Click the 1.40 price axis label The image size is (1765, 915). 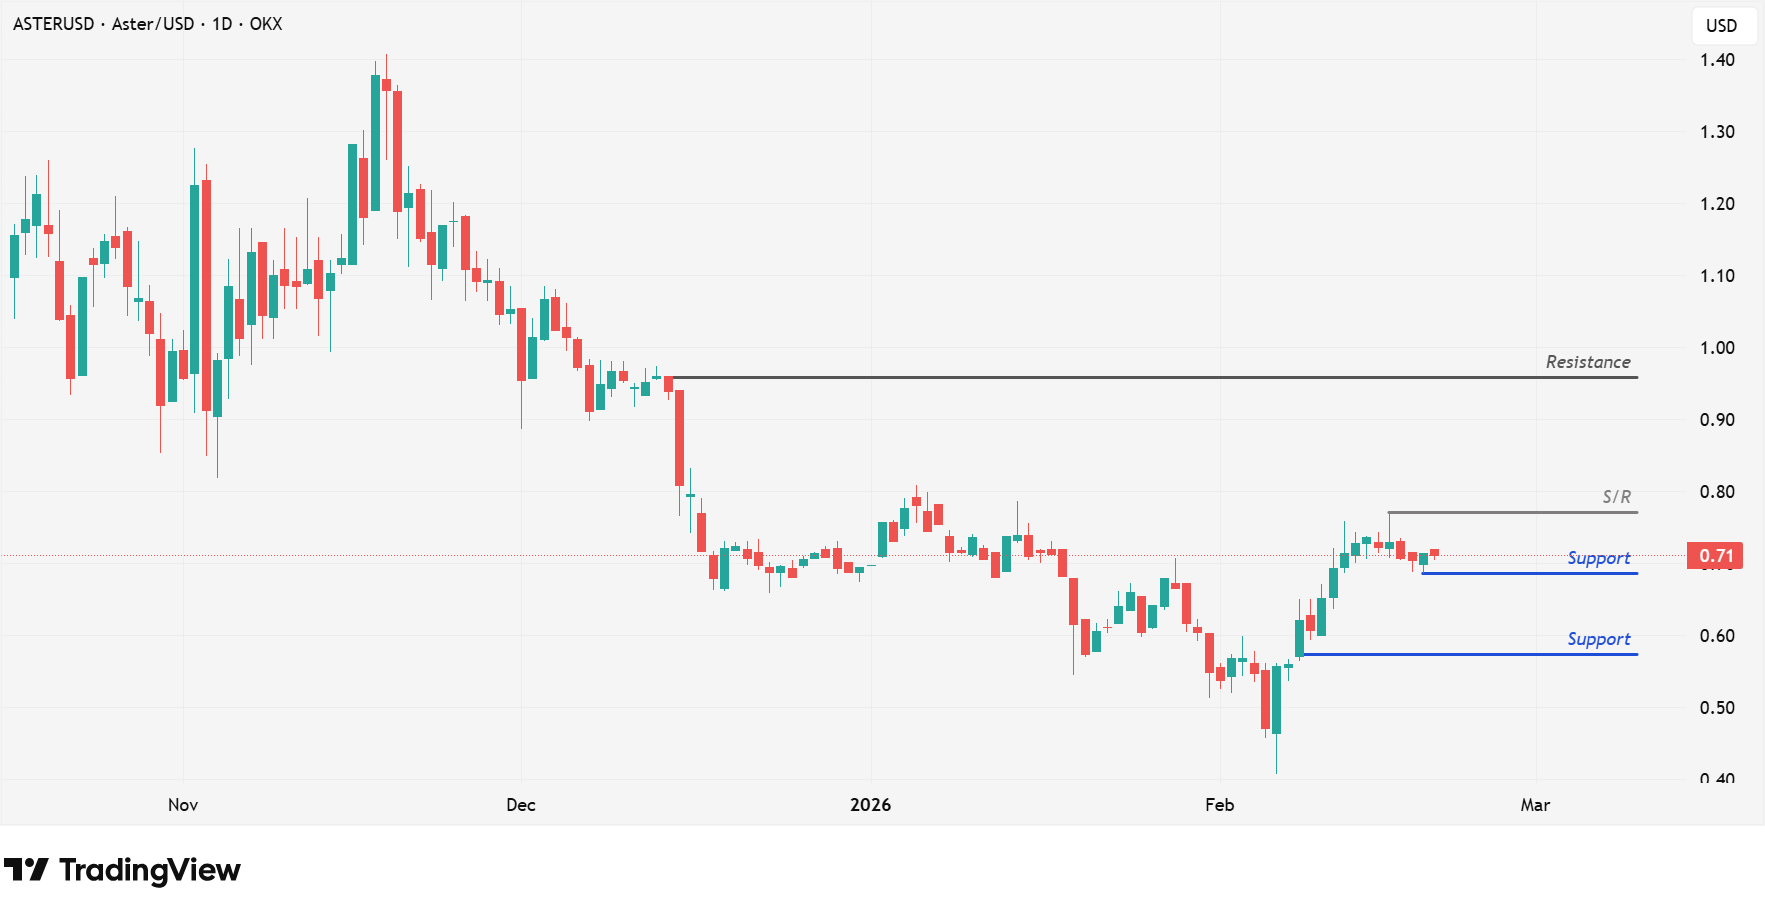[x=1717, y=60]
